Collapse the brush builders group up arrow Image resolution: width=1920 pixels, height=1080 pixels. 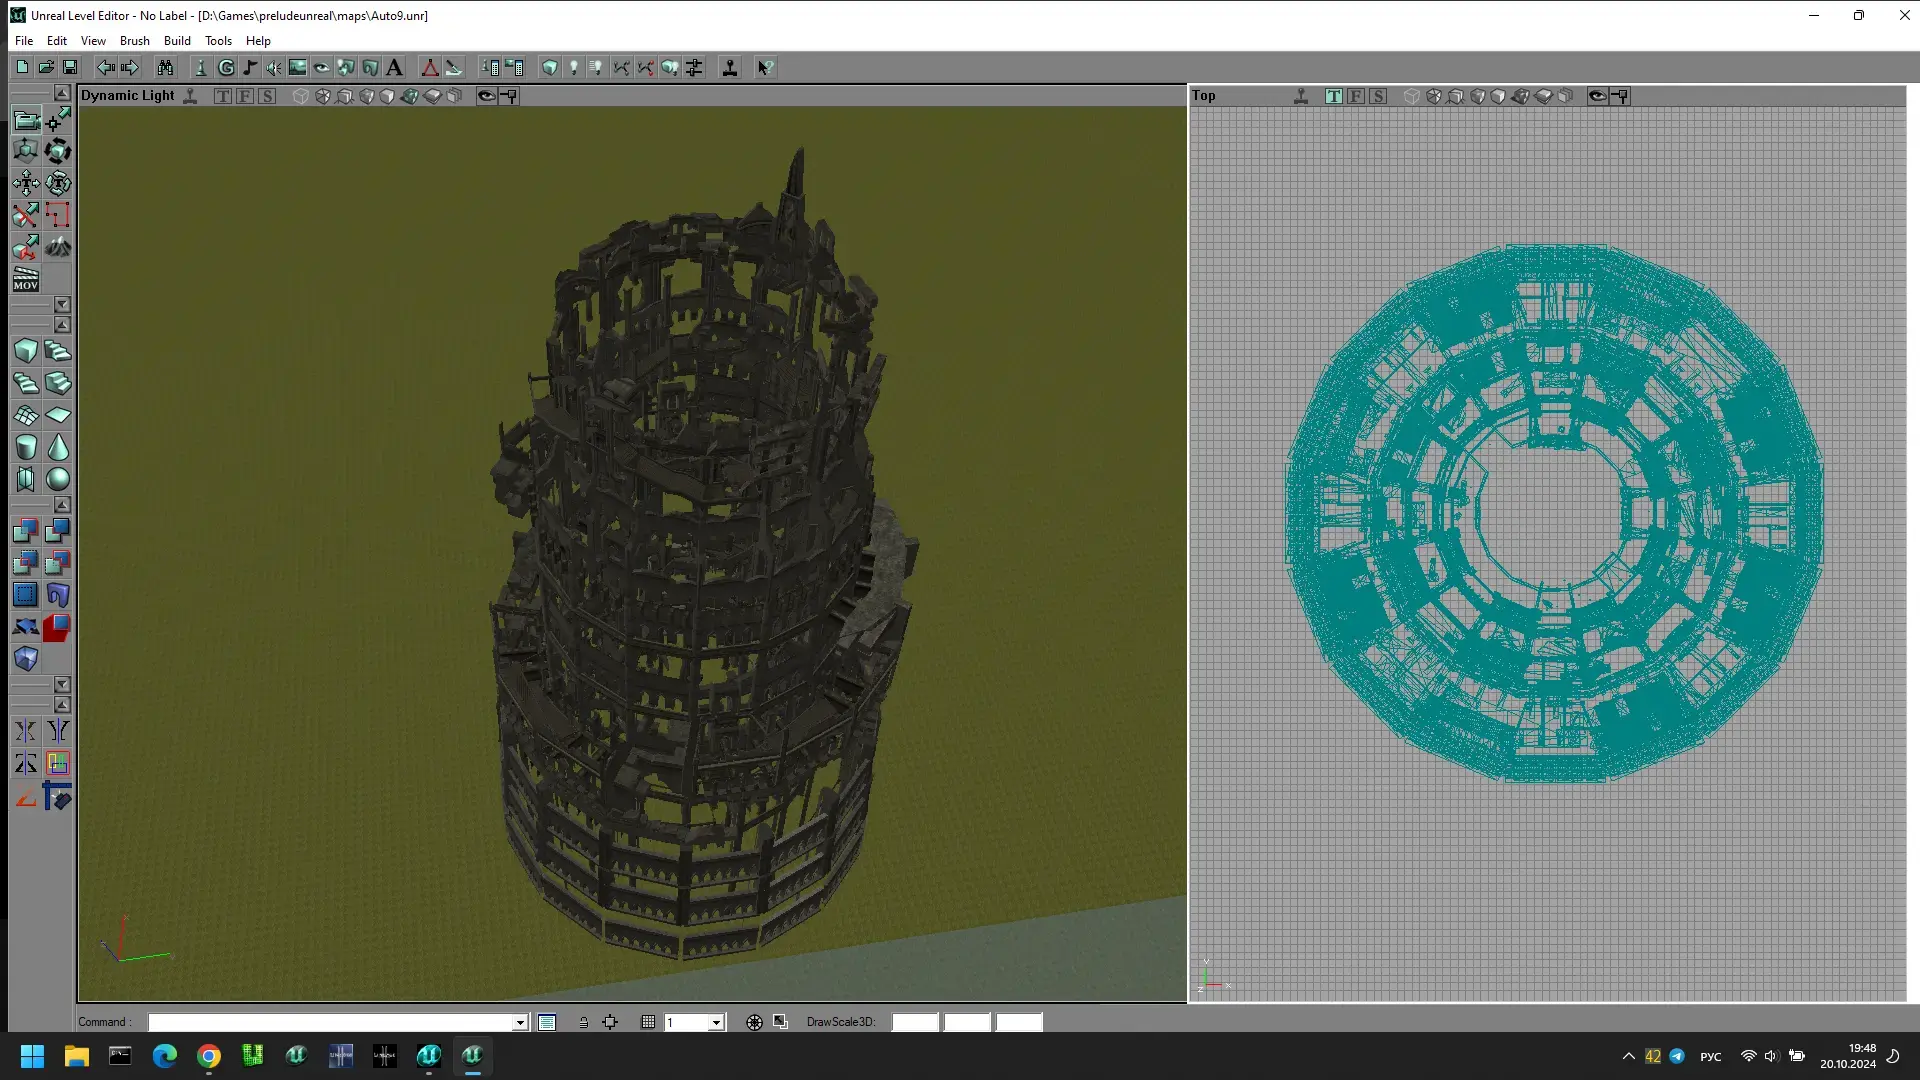click(62, 325)
